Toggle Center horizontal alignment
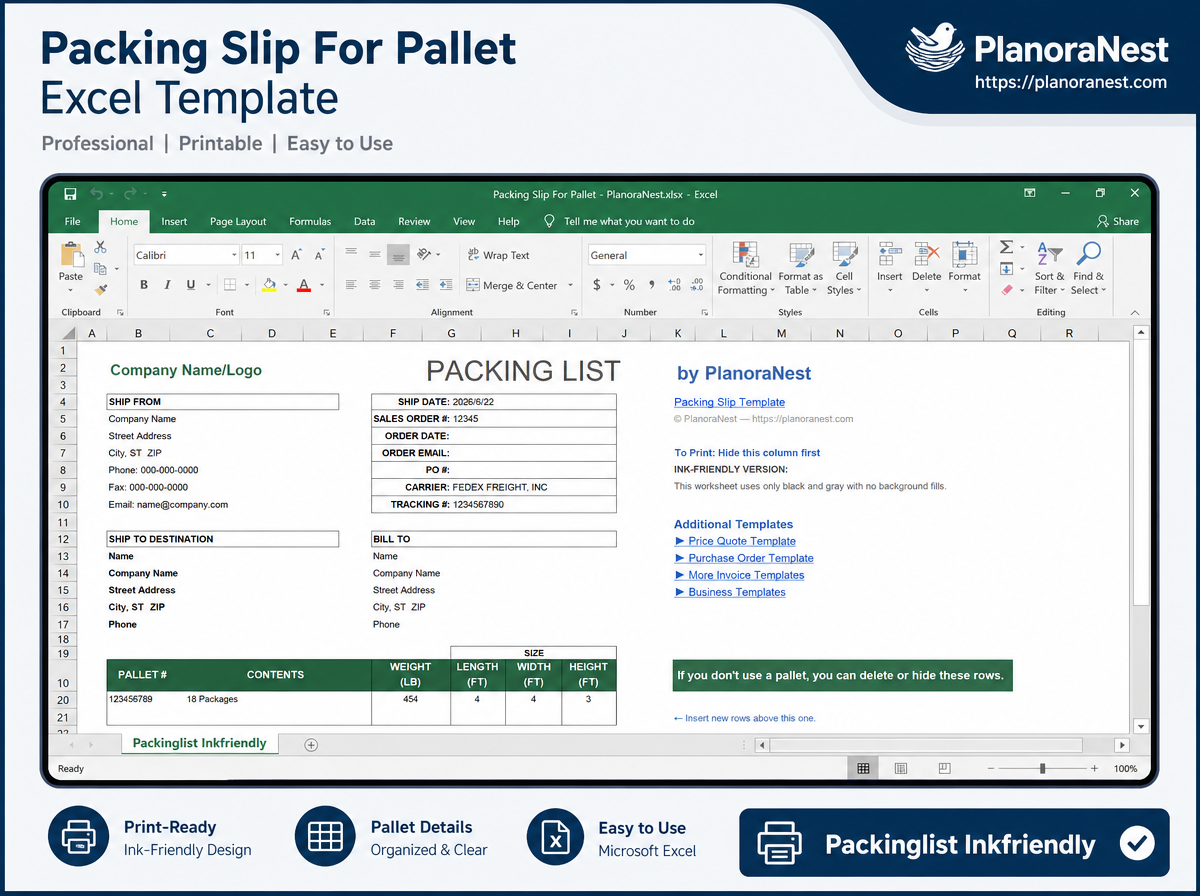Image resolution: width=1200 pixels, height=896 pixels. pos(374,285)
